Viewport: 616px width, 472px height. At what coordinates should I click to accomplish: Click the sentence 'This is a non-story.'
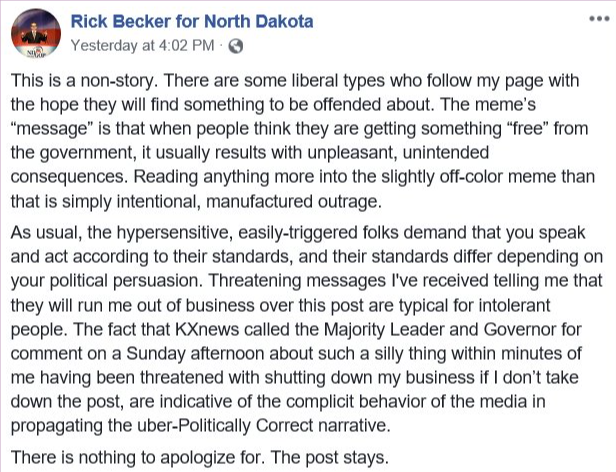(84, 81)
